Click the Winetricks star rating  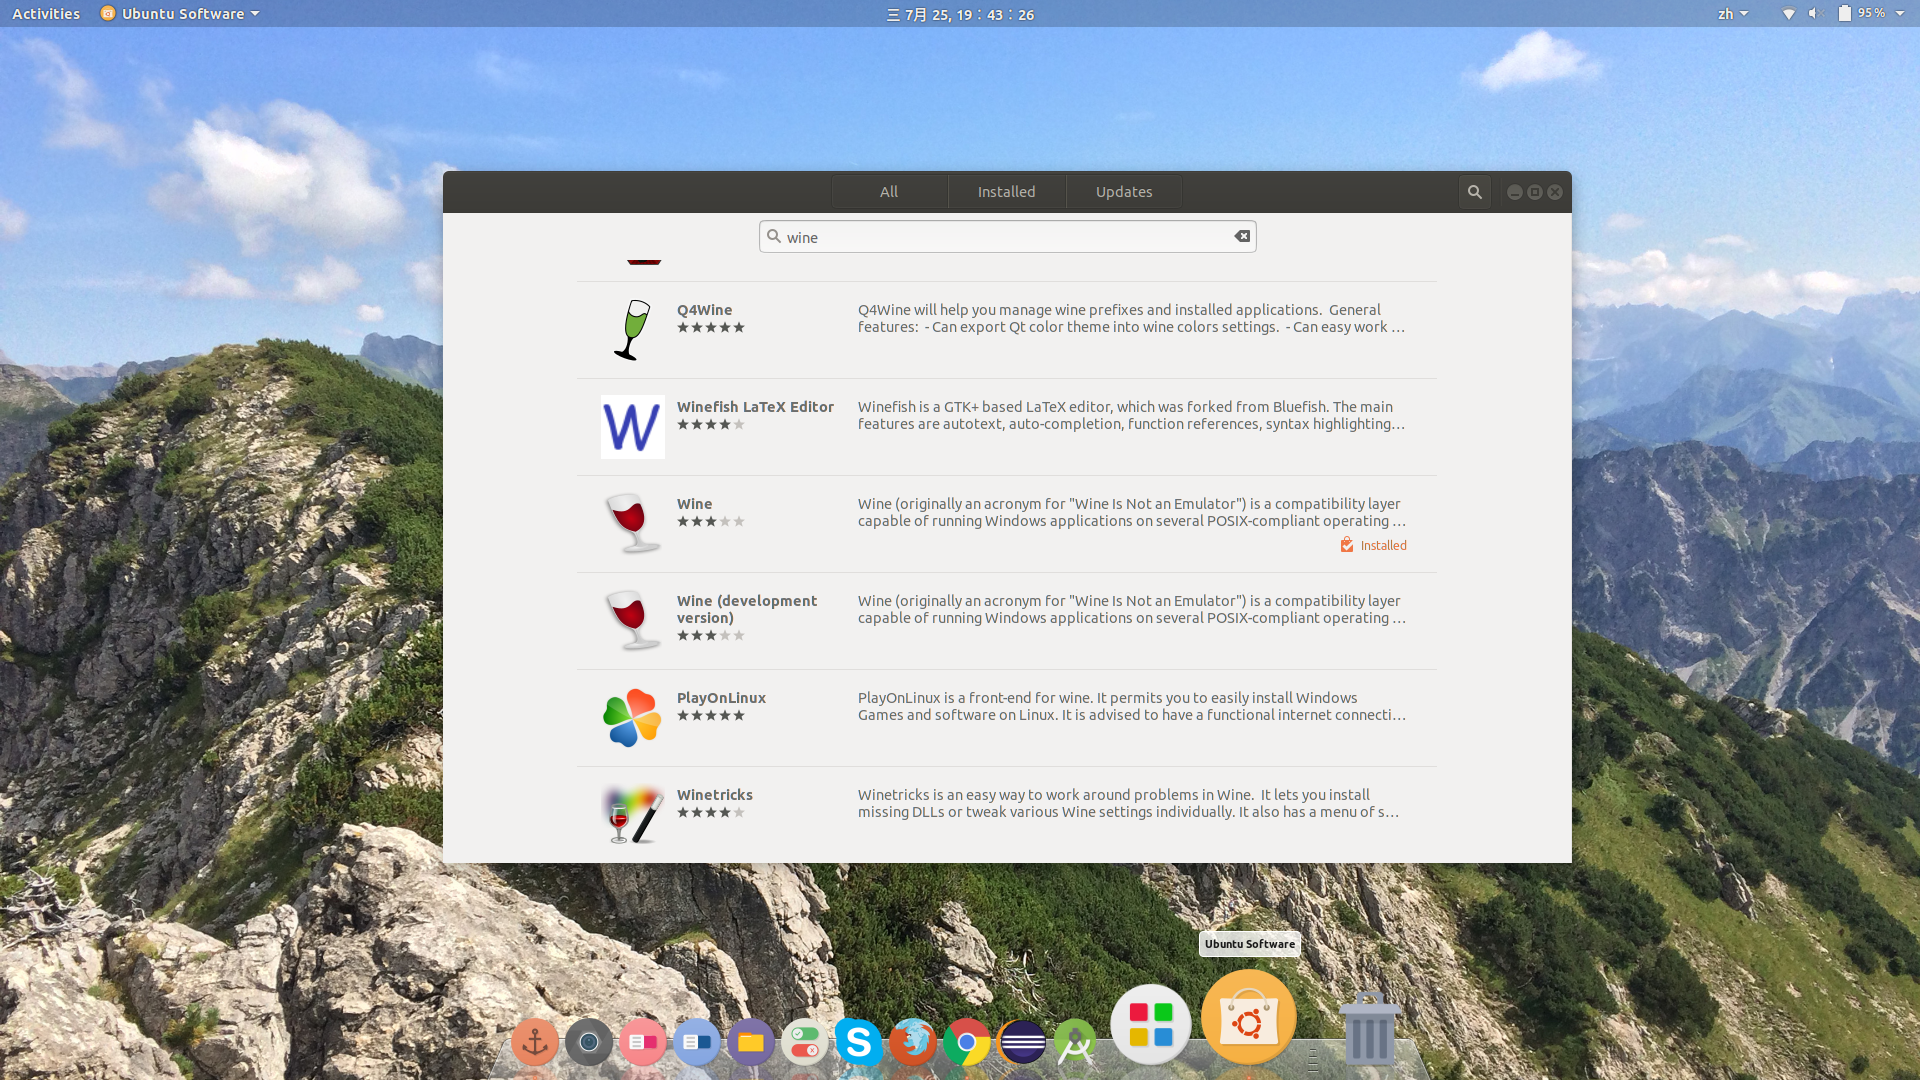click(x=711, y=813)
